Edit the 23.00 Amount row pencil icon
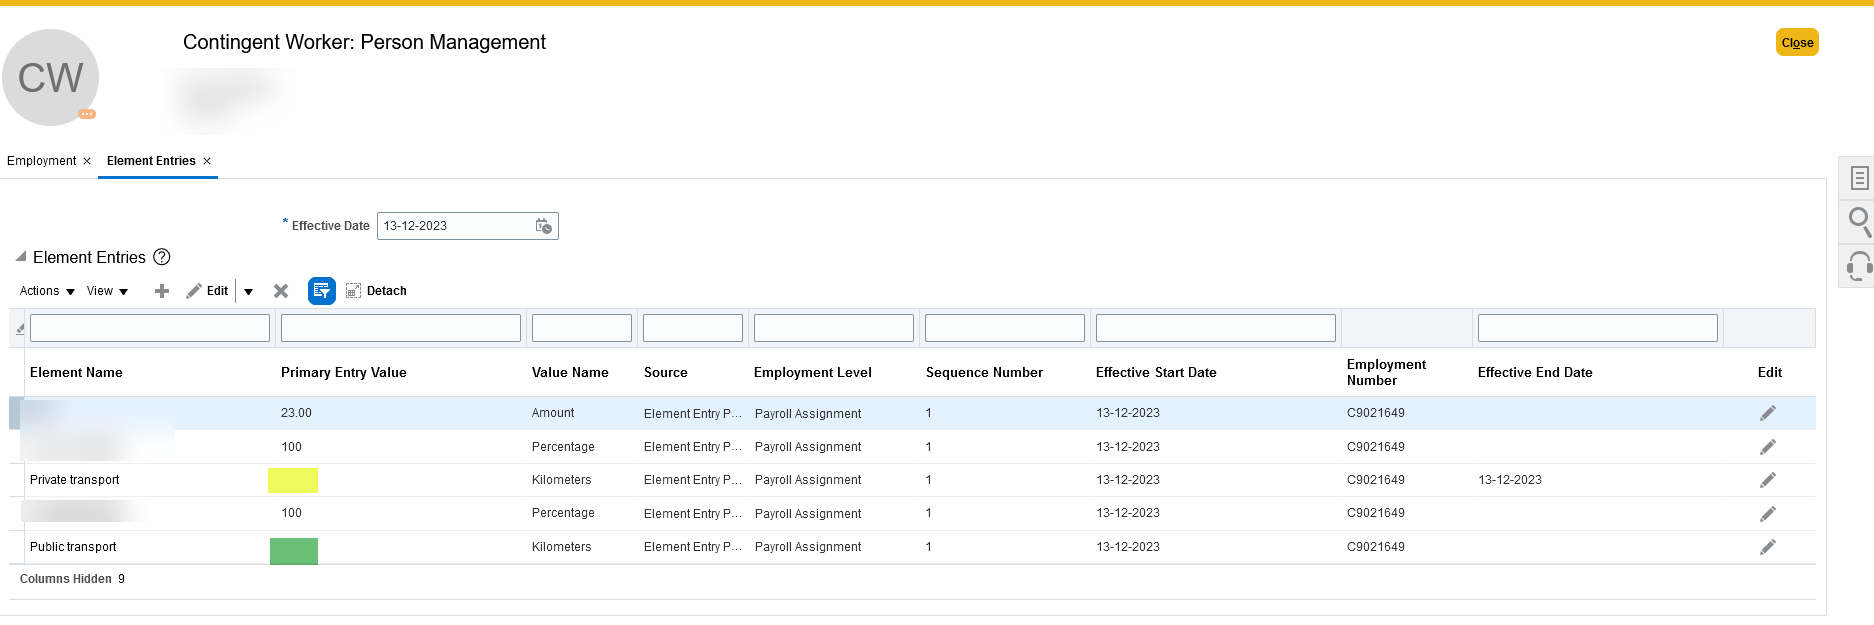 tap(1768, 413)
